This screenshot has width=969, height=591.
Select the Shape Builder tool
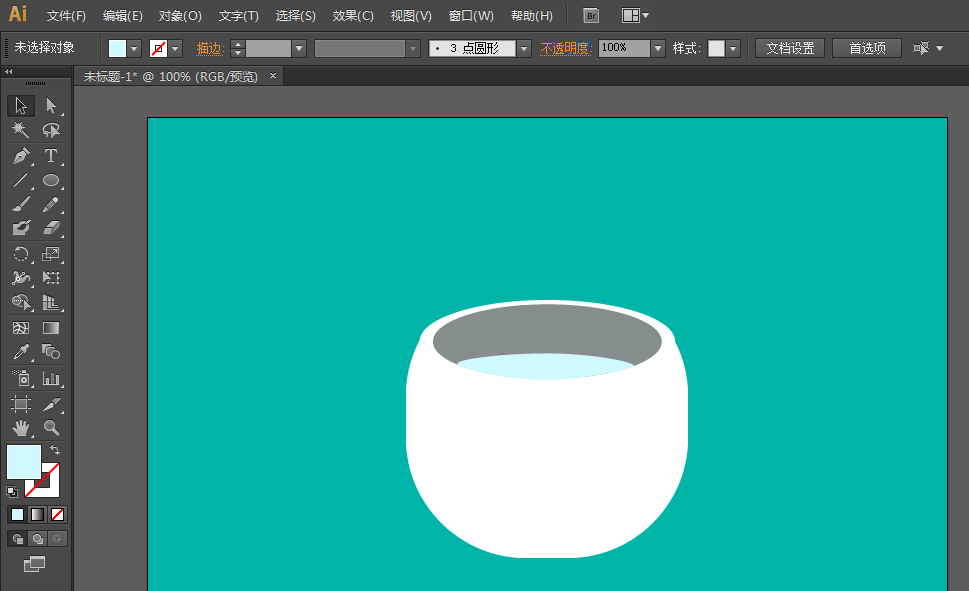(21, 302)
